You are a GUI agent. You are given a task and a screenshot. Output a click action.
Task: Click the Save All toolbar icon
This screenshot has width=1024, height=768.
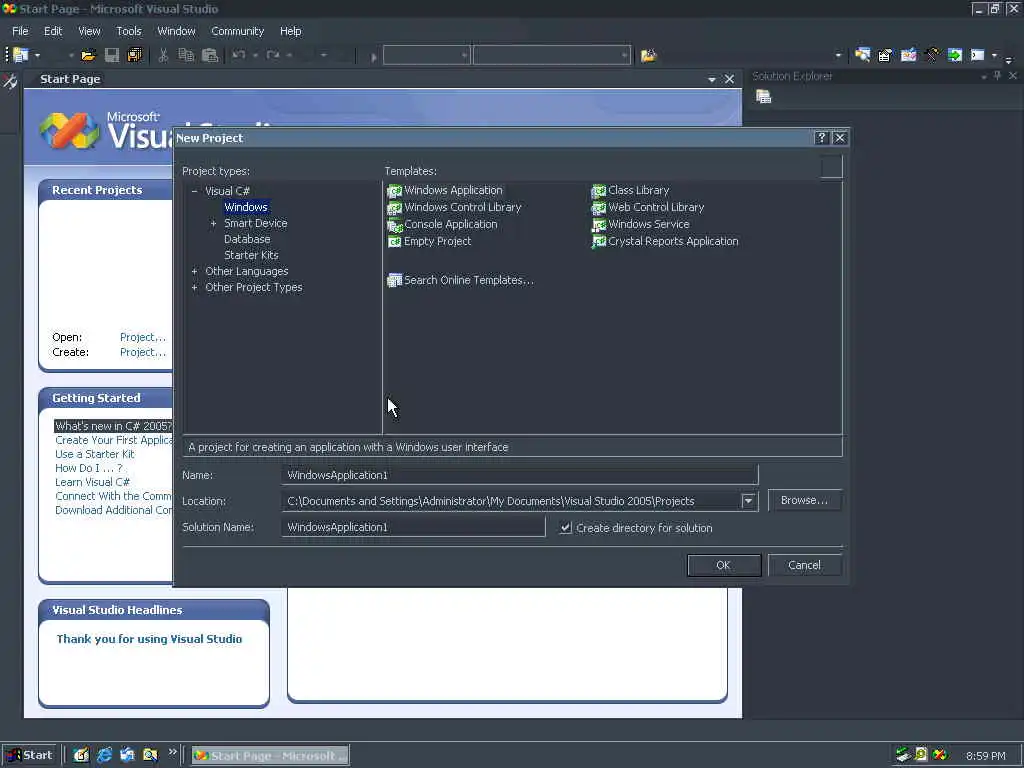coord(135,56)
